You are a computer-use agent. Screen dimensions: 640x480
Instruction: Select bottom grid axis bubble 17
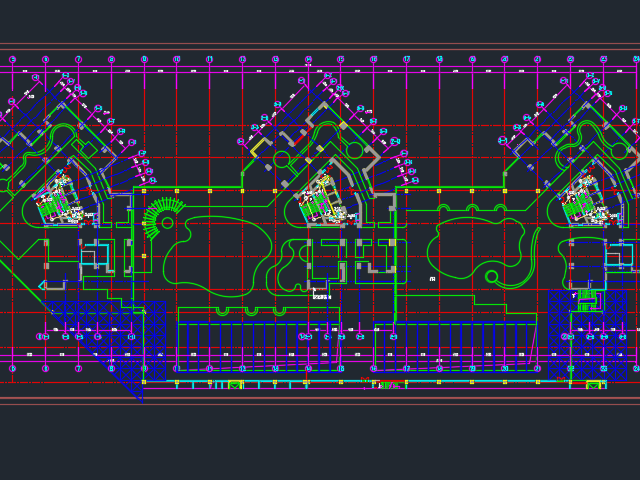pos(407,369)
